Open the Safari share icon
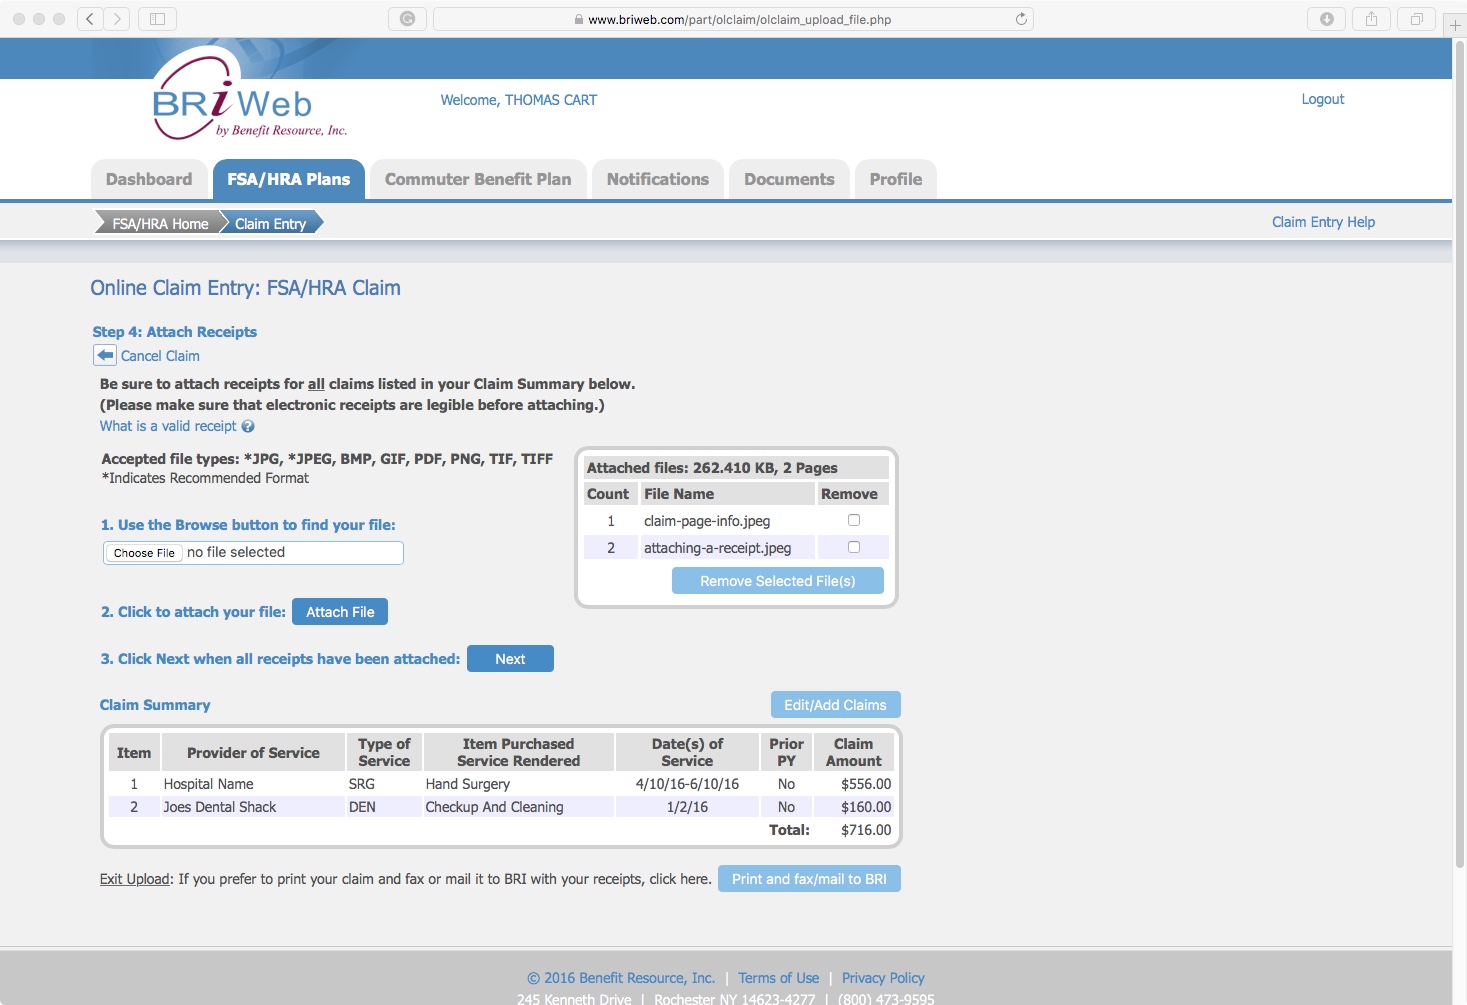Image resolution: width=1467 pixels, height=1005 pixels. click(1371, 18)
